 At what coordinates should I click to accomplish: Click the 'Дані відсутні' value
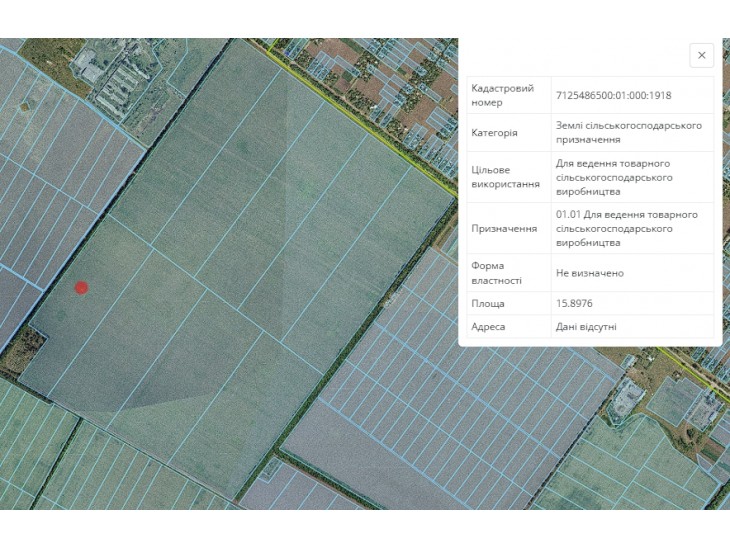tap(586, 326)
